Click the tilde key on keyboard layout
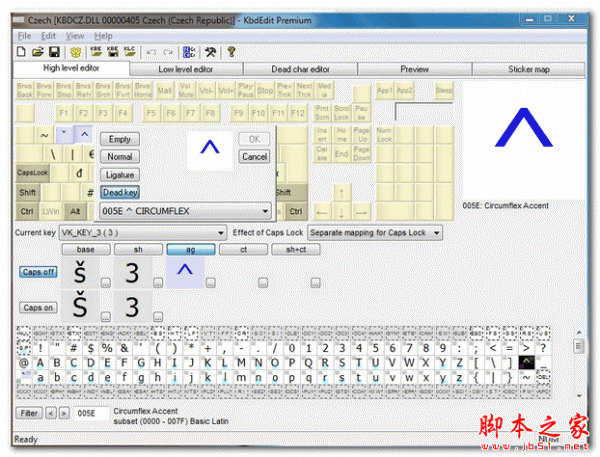The height and width of the screenshot is (457, 600). click(x=45, y=135)
